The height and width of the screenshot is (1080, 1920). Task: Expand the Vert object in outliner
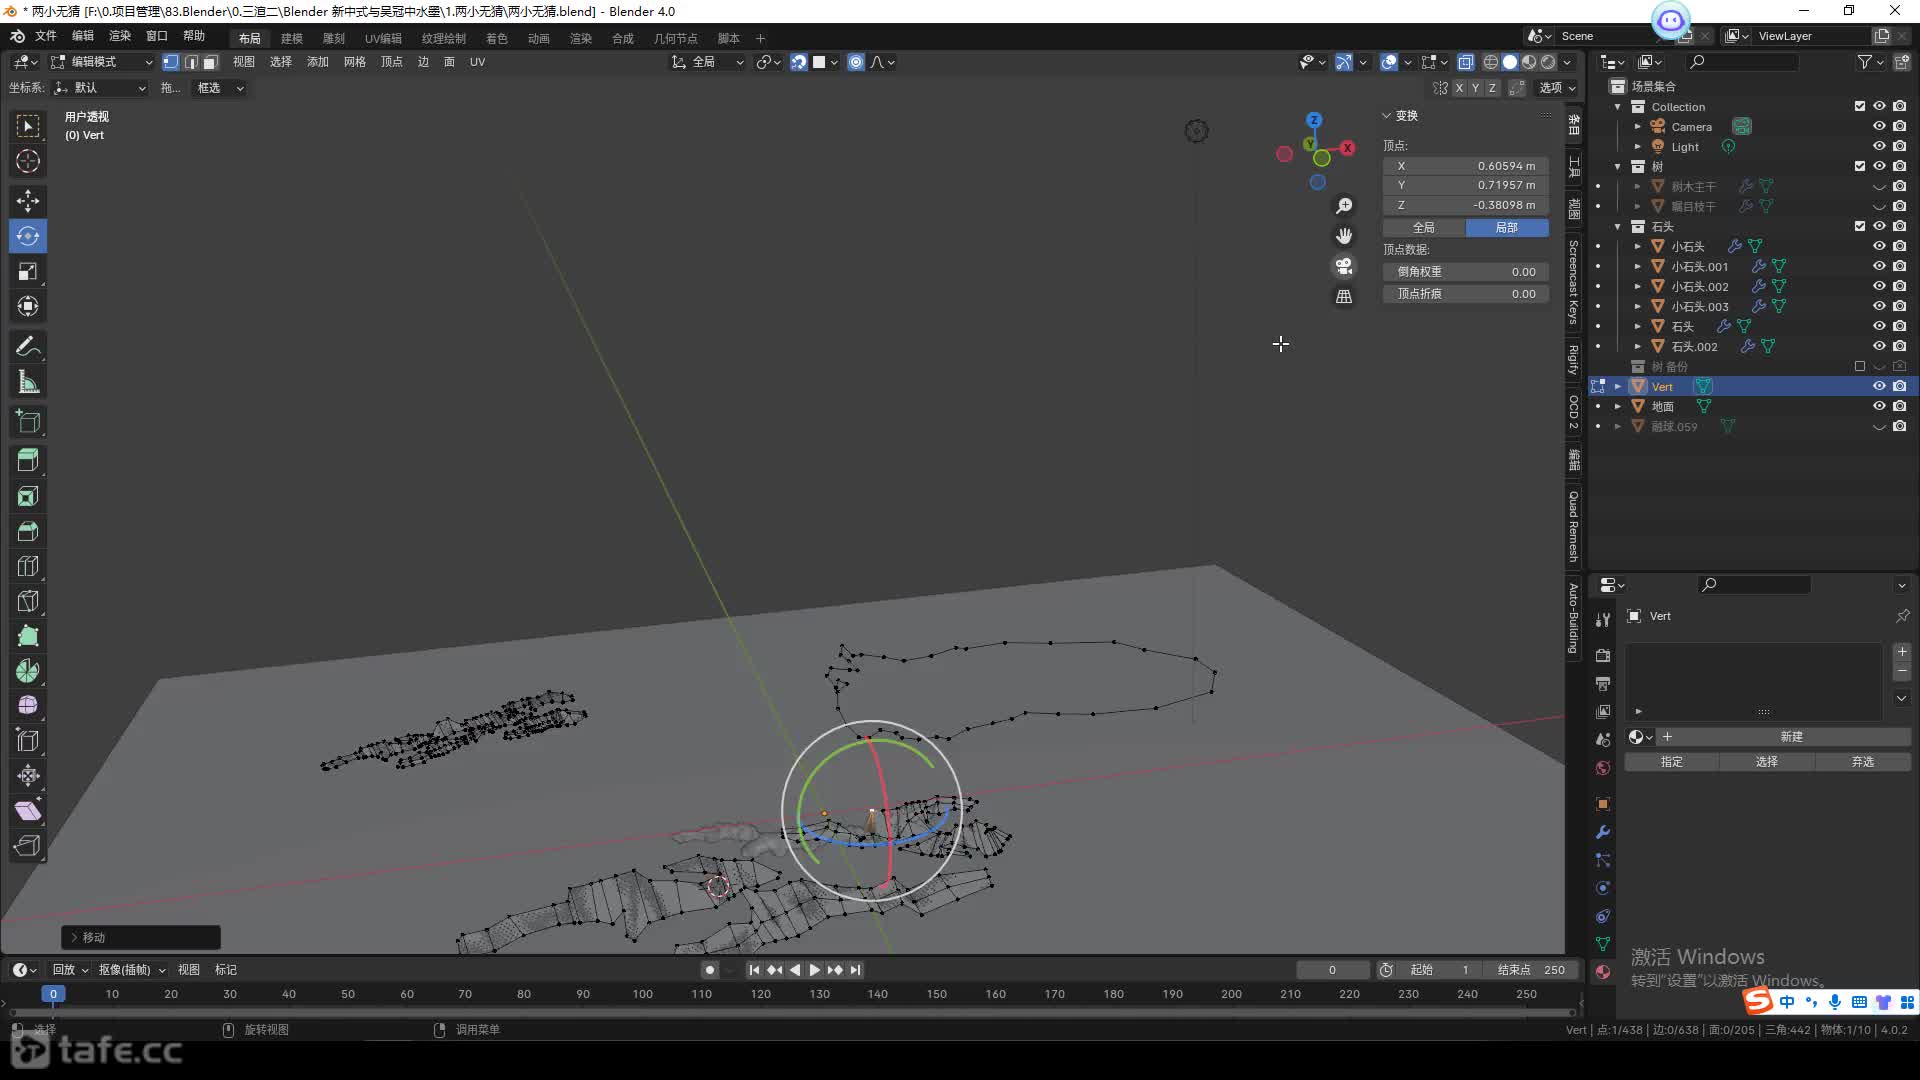[x=1617, y=386]
